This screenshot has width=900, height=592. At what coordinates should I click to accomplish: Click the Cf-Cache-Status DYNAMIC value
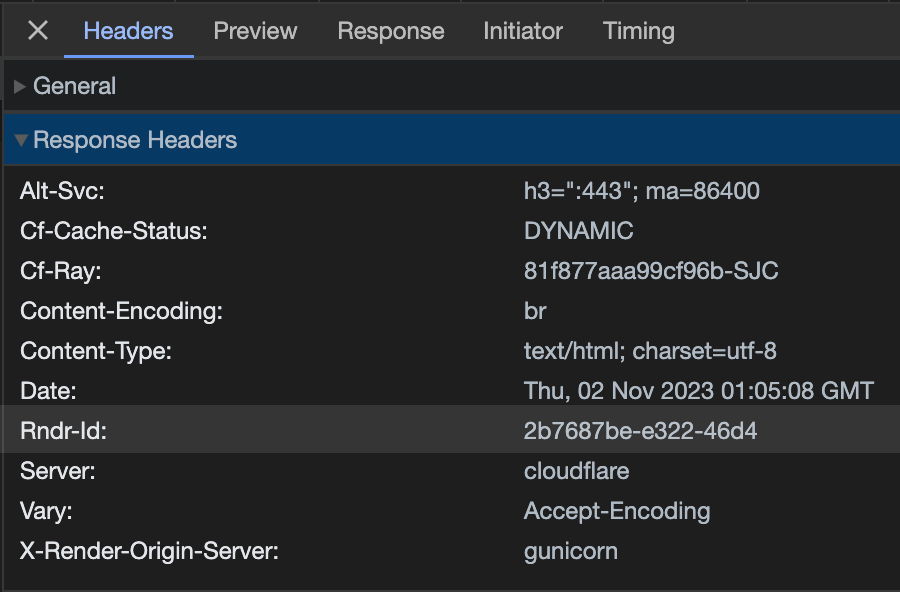(578, 231)
